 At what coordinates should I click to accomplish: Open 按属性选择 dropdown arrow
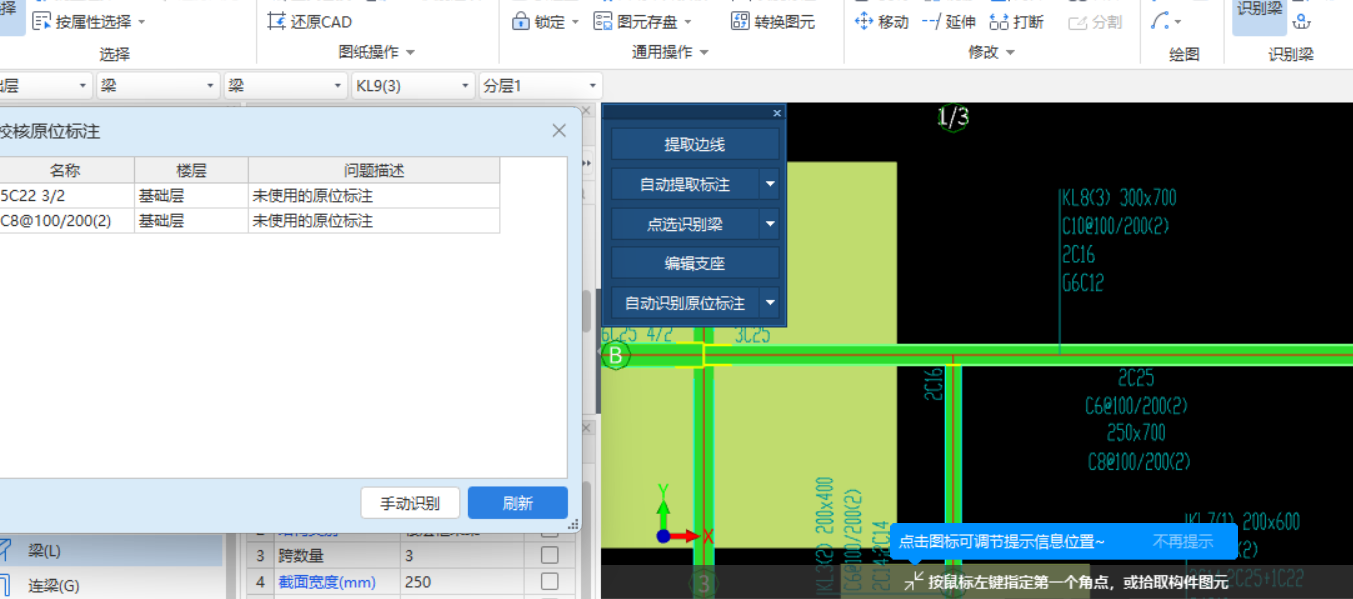point(141,21)
